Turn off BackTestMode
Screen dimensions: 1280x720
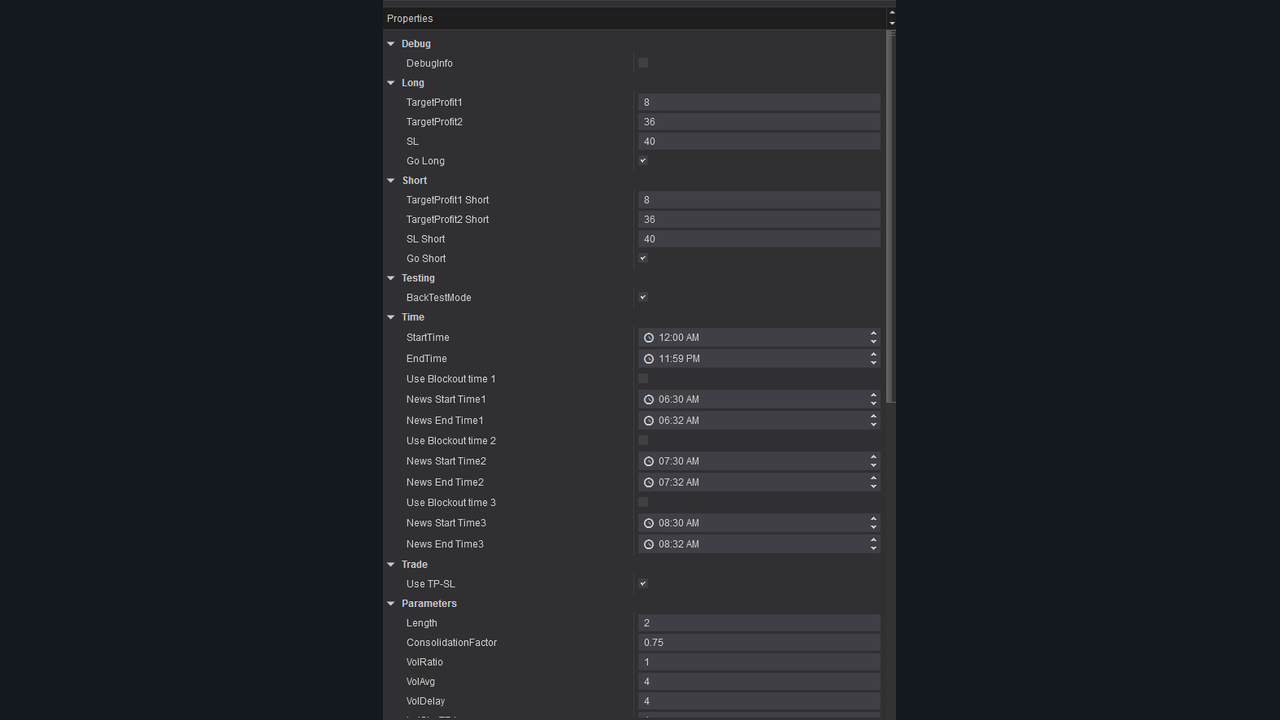point(642,297)
